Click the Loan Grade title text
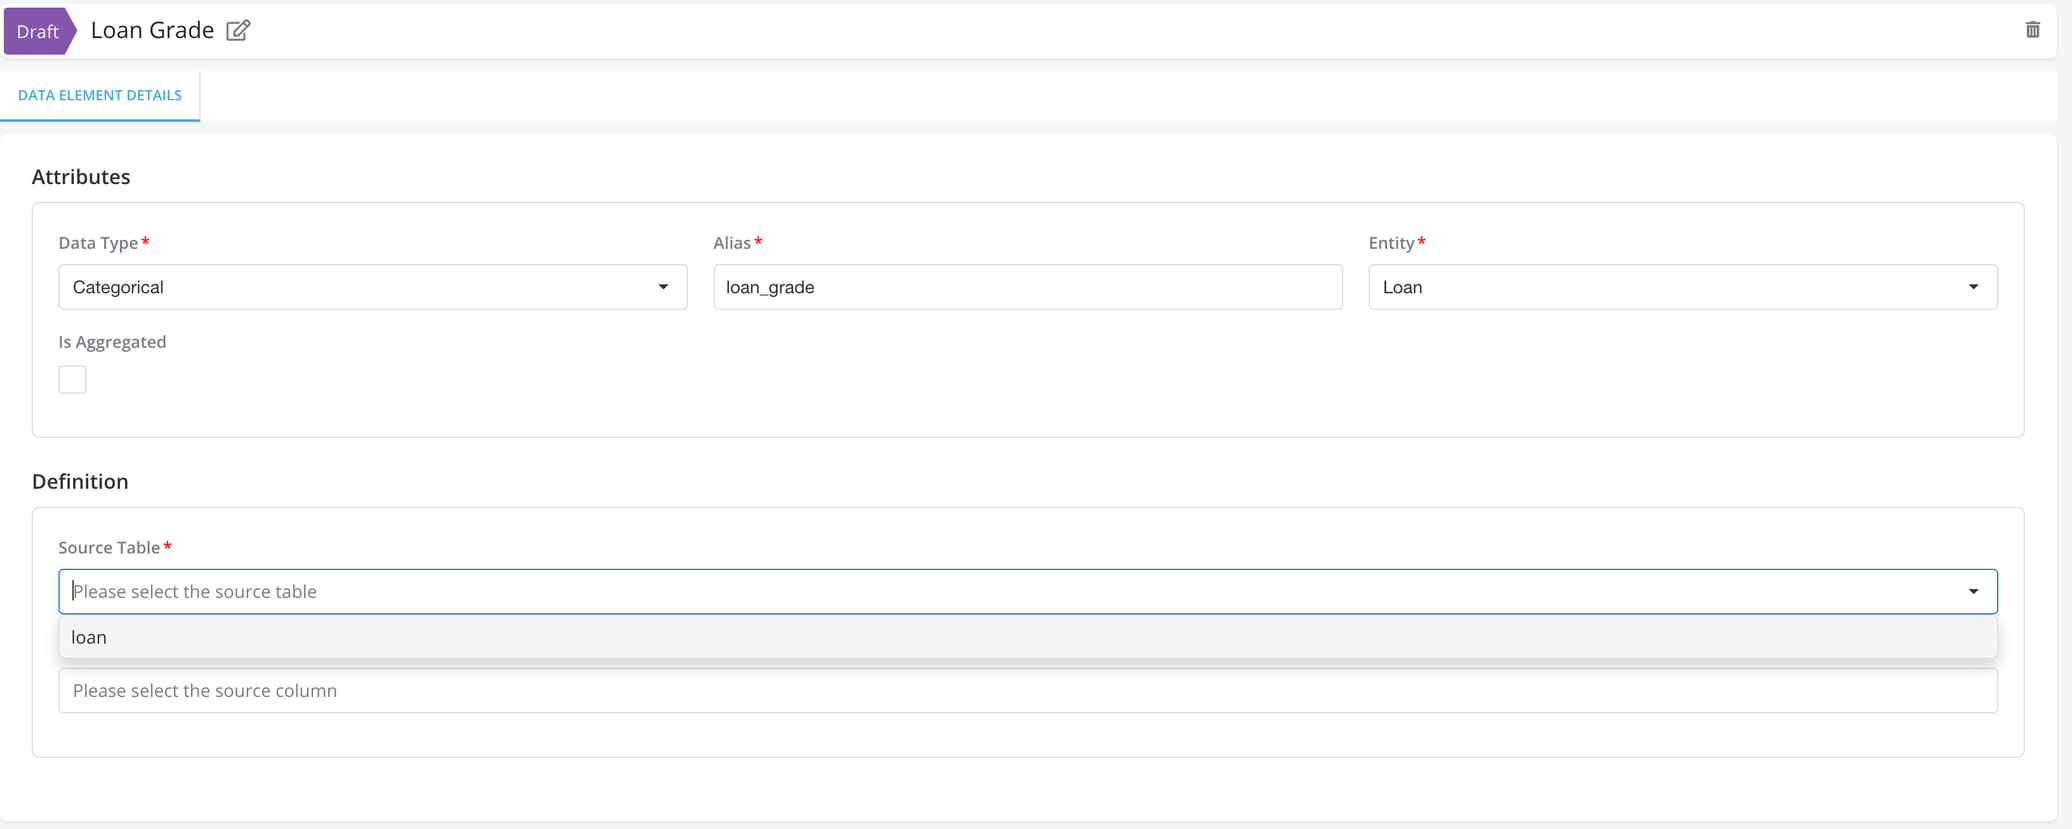 coord(152,31)
